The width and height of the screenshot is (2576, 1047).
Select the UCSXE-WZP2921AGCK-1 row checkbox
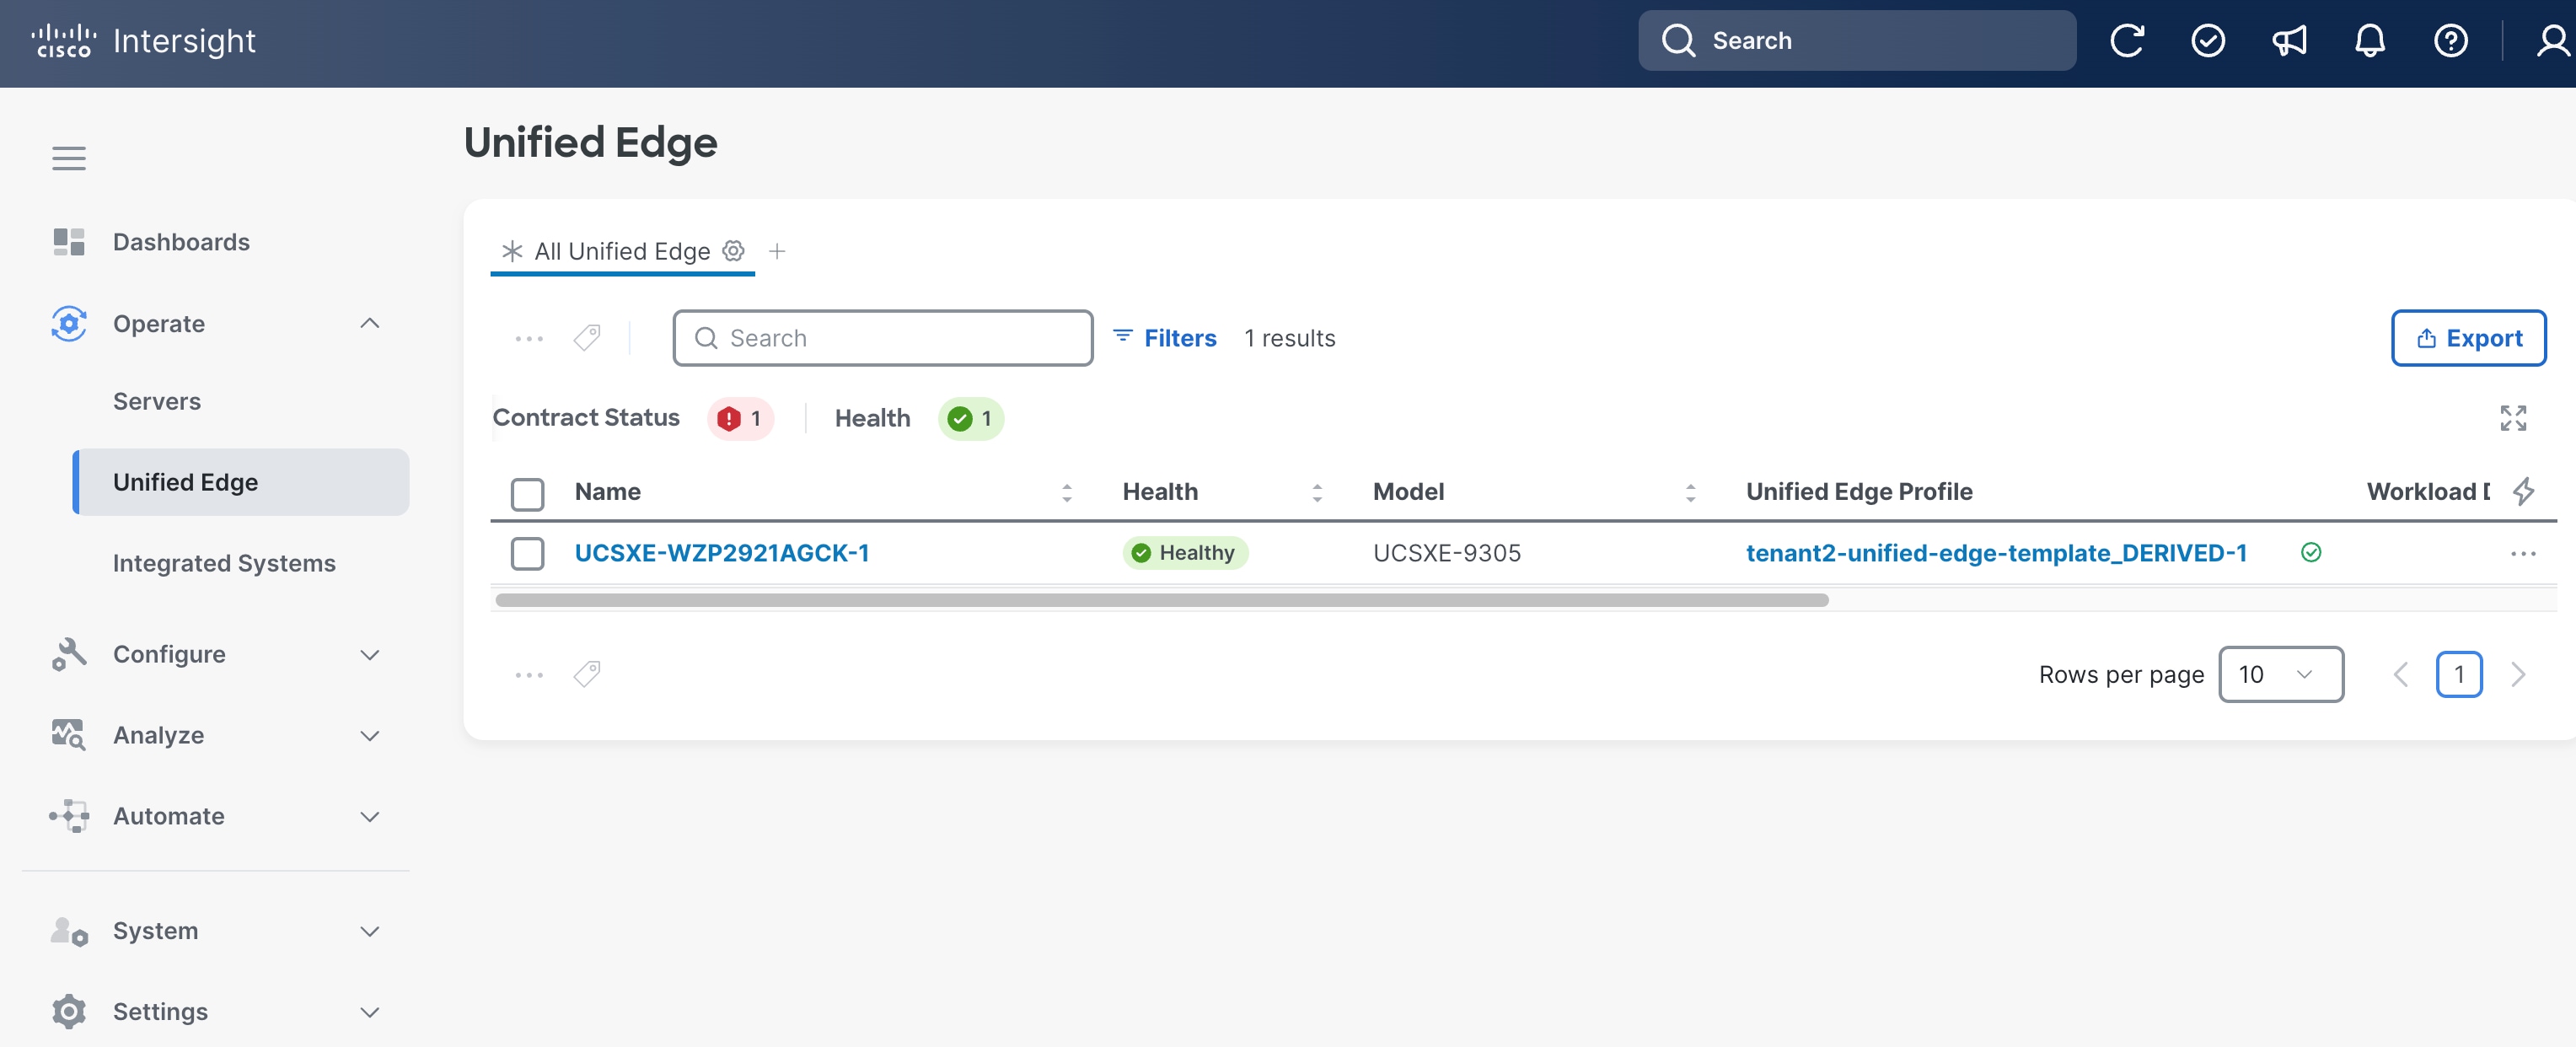click(x=527, y=553)
